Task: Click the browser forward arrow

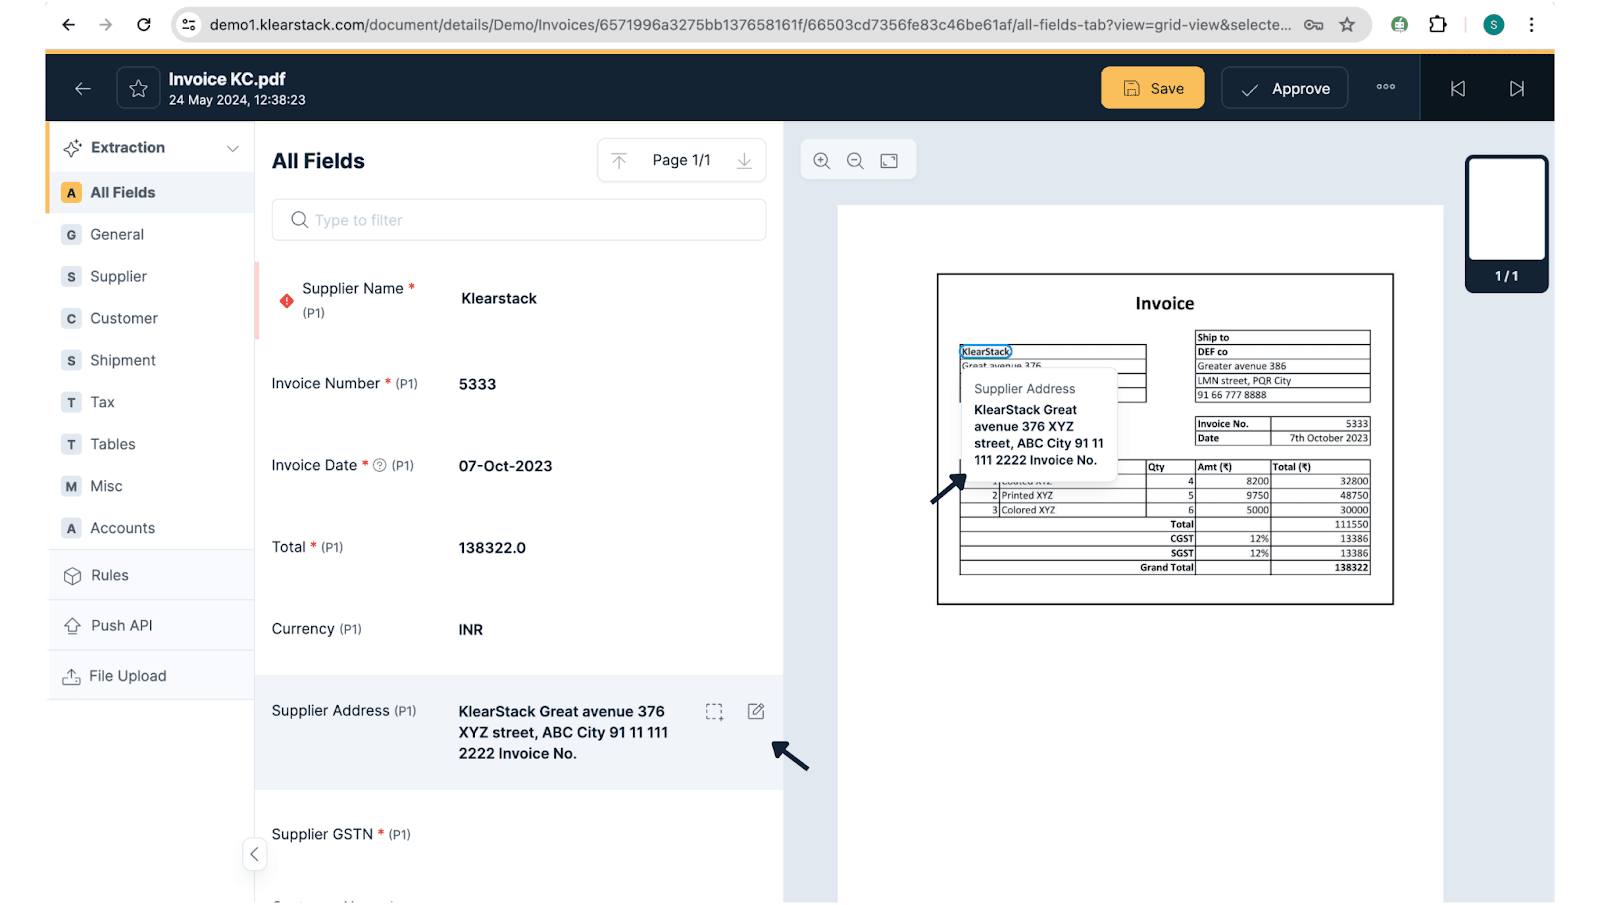Action: [x=106, y=25]
